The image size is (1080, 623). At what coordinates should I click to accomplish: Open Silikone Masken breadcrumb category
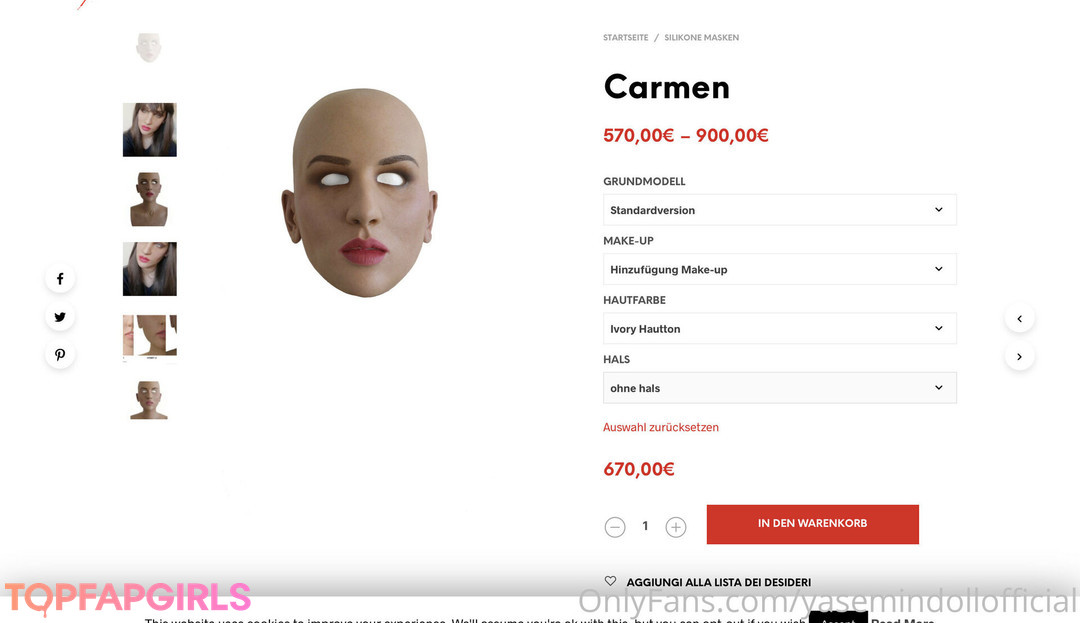point(701,38)
